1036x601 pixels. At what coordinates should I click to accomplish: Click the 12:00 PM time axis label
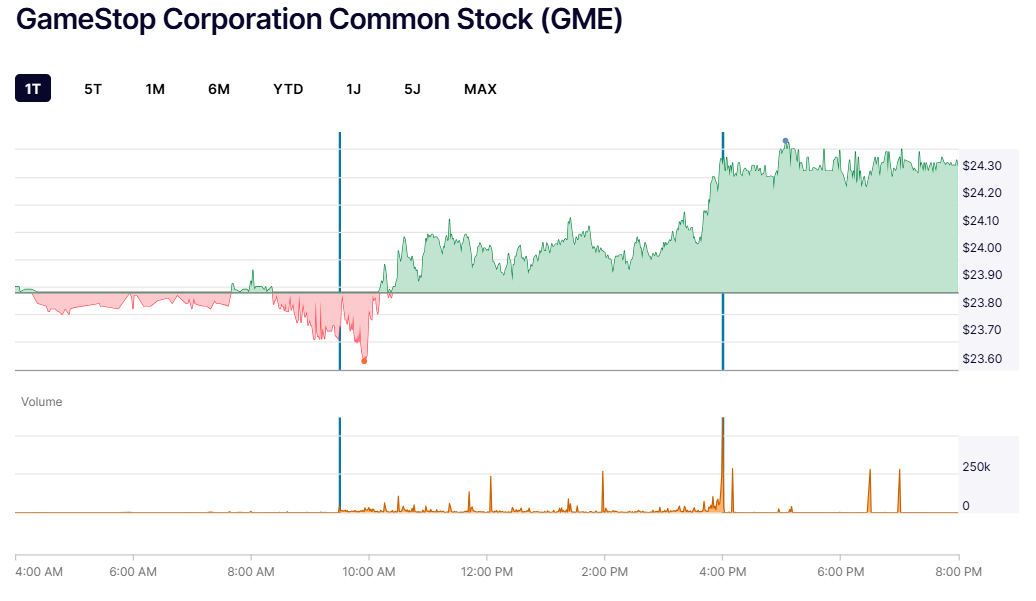pyautogui.click(x=487, y=572)
